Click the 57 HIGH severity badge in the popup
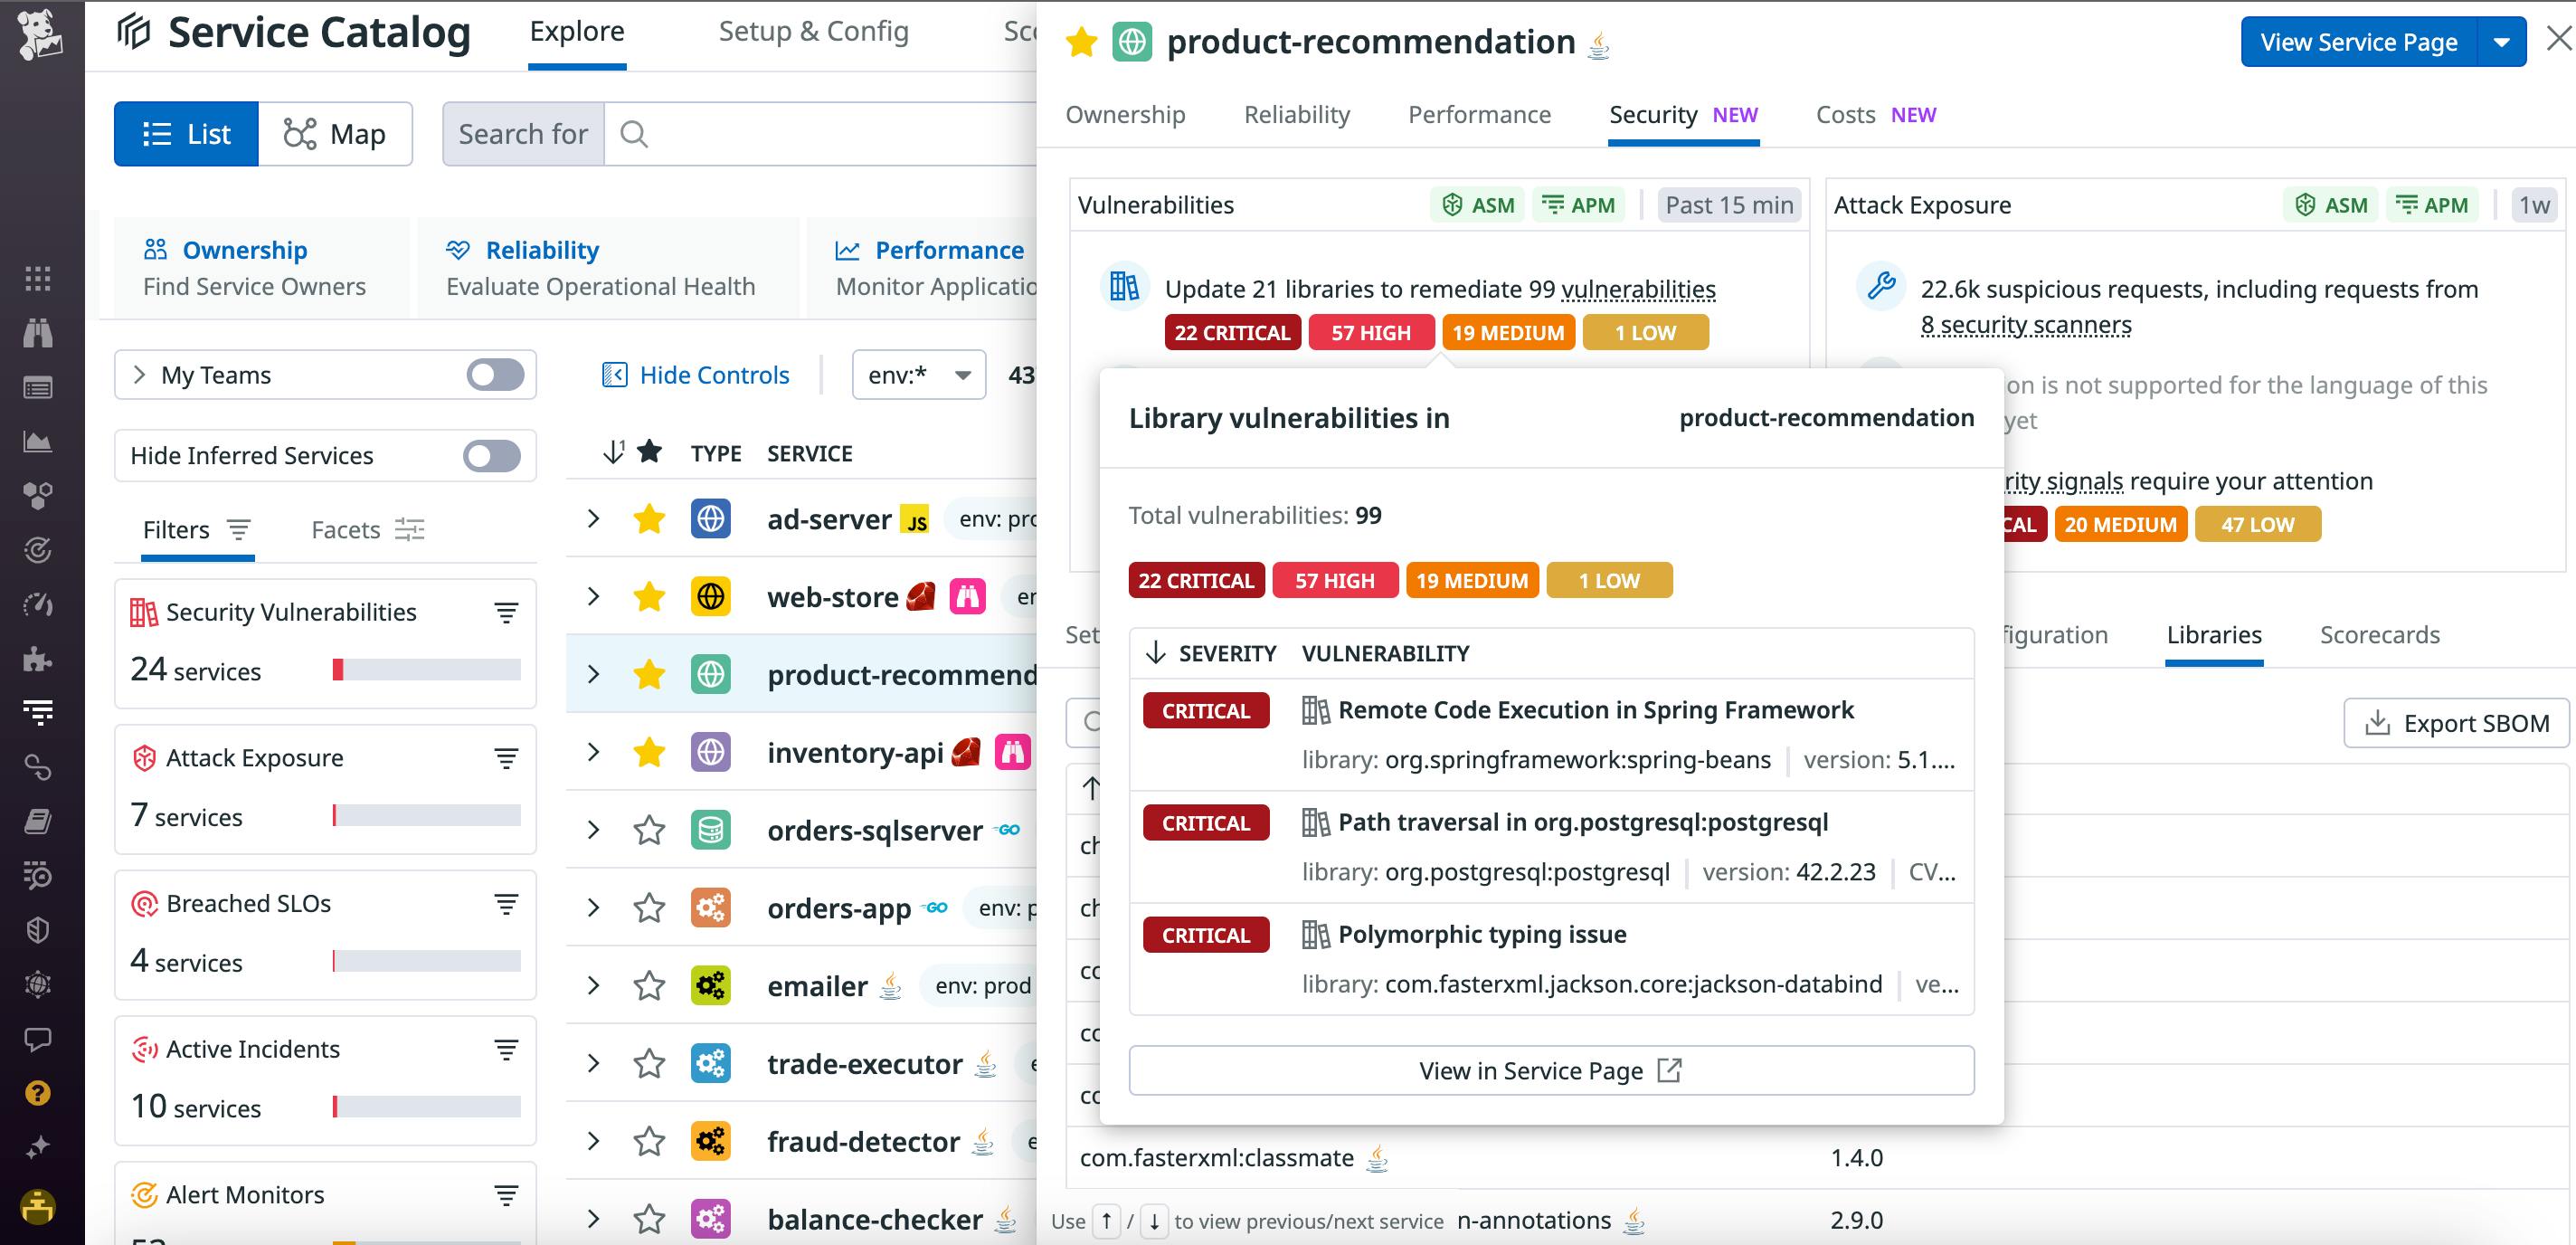 pyautogui.click(x=1334, y=581)
